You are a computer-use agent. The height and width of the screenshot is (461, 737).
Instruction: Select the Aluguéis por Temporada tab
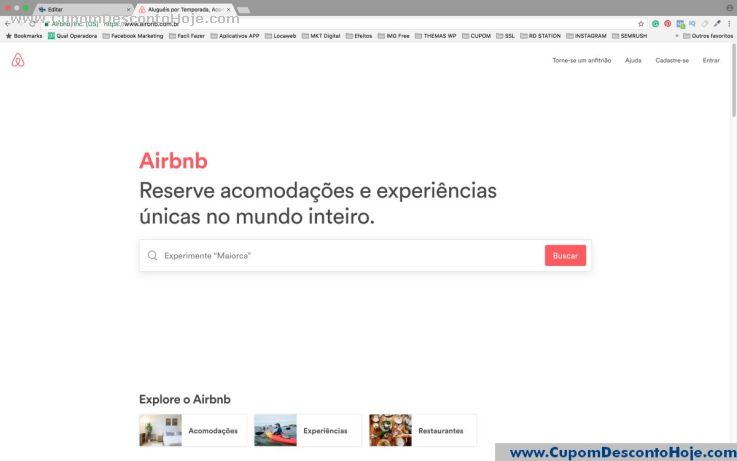[x=184, y=9]
